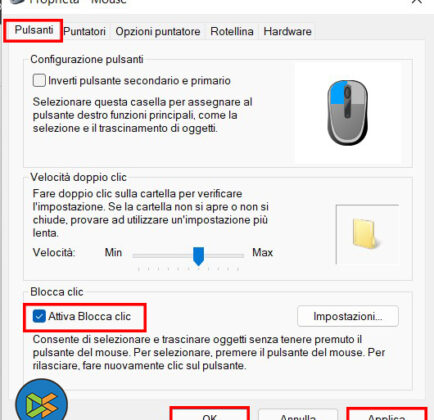Click the yellow test folder icon
The height and width of the screenshot is (420, 434).
pos(365,233)
